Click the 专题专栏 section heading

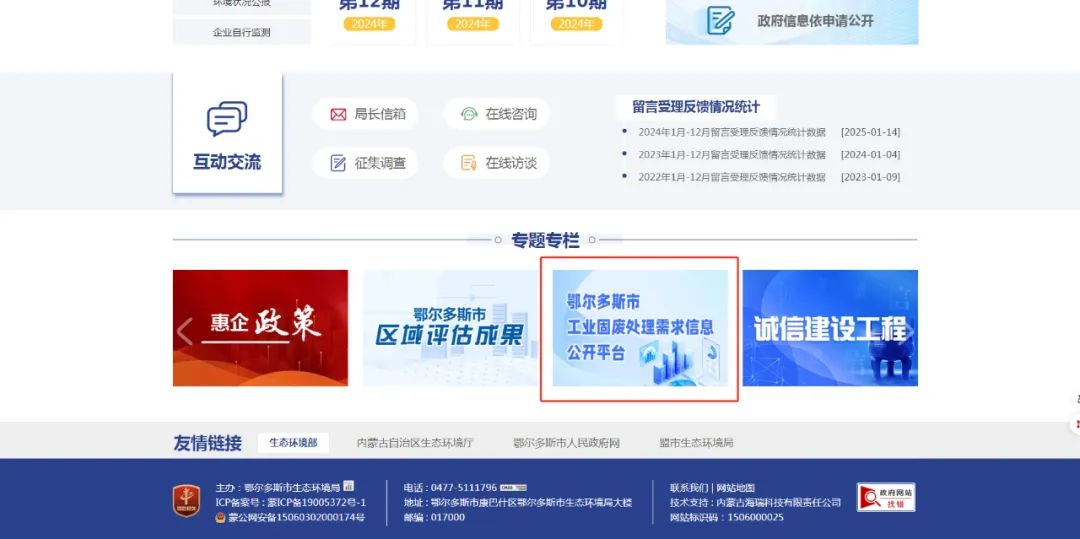pyautogui.click(x=545, y=240)
